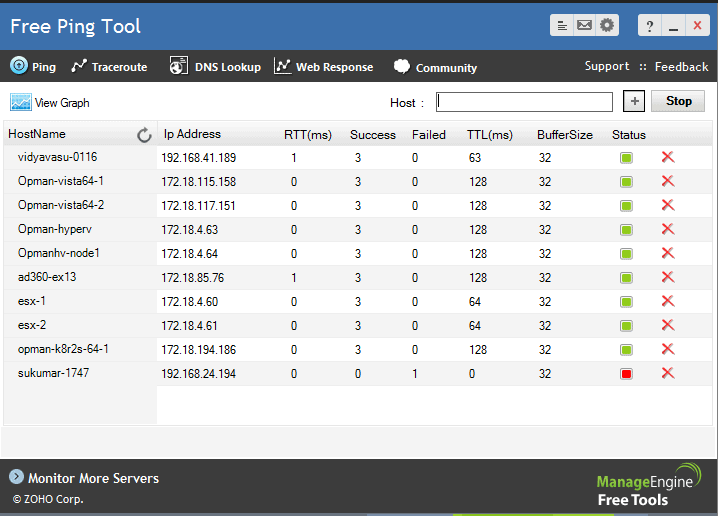Image resolution: width=718 pixels, height=516 pixels.
Task: Open View Graph
Action: point(49,103)
